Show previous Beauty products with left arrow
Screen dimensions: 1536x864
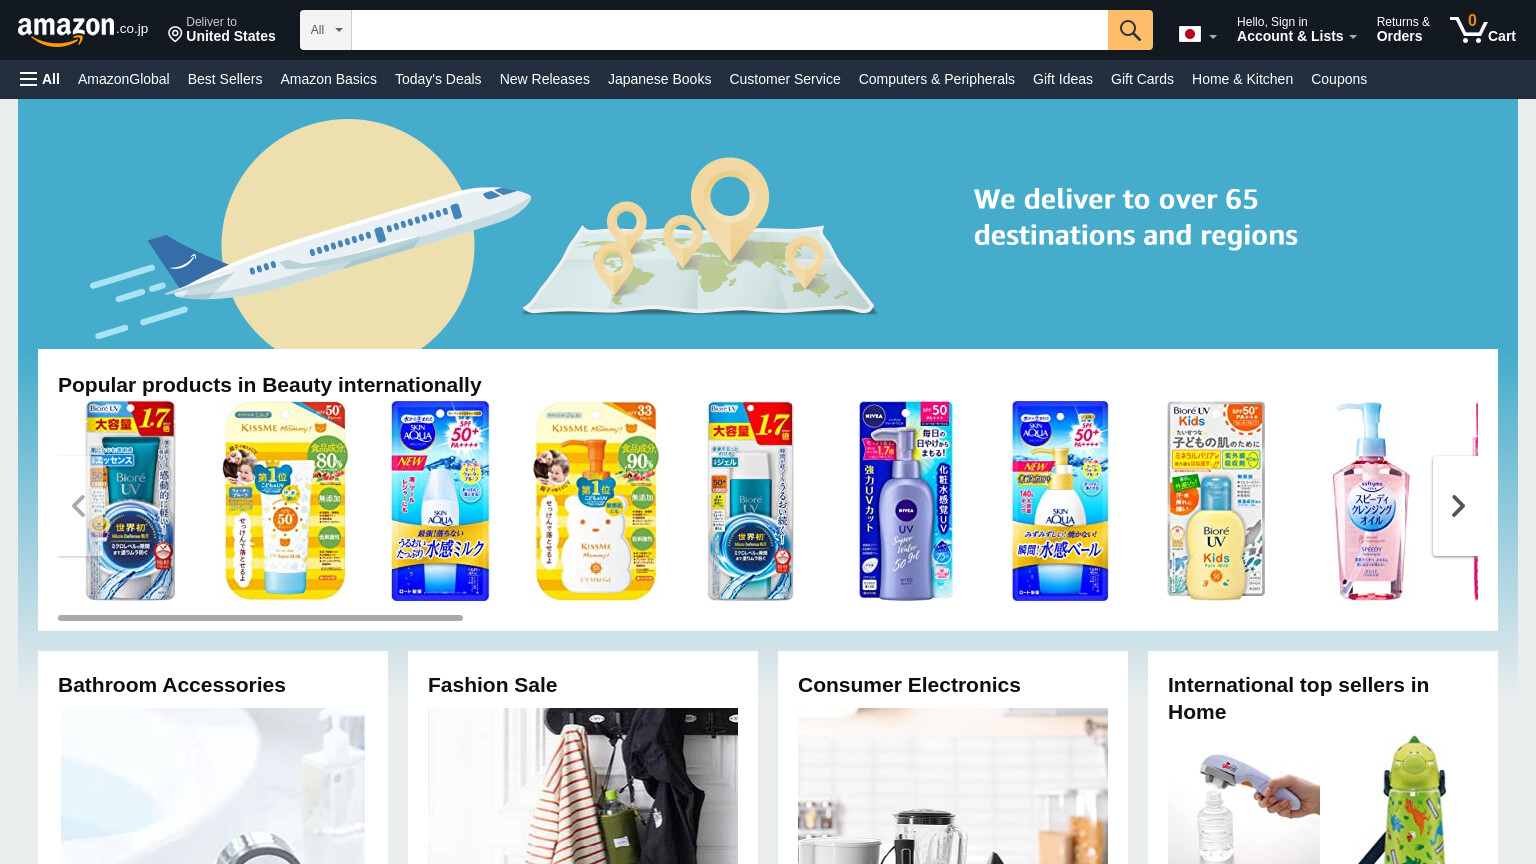[x=79, y=506]
